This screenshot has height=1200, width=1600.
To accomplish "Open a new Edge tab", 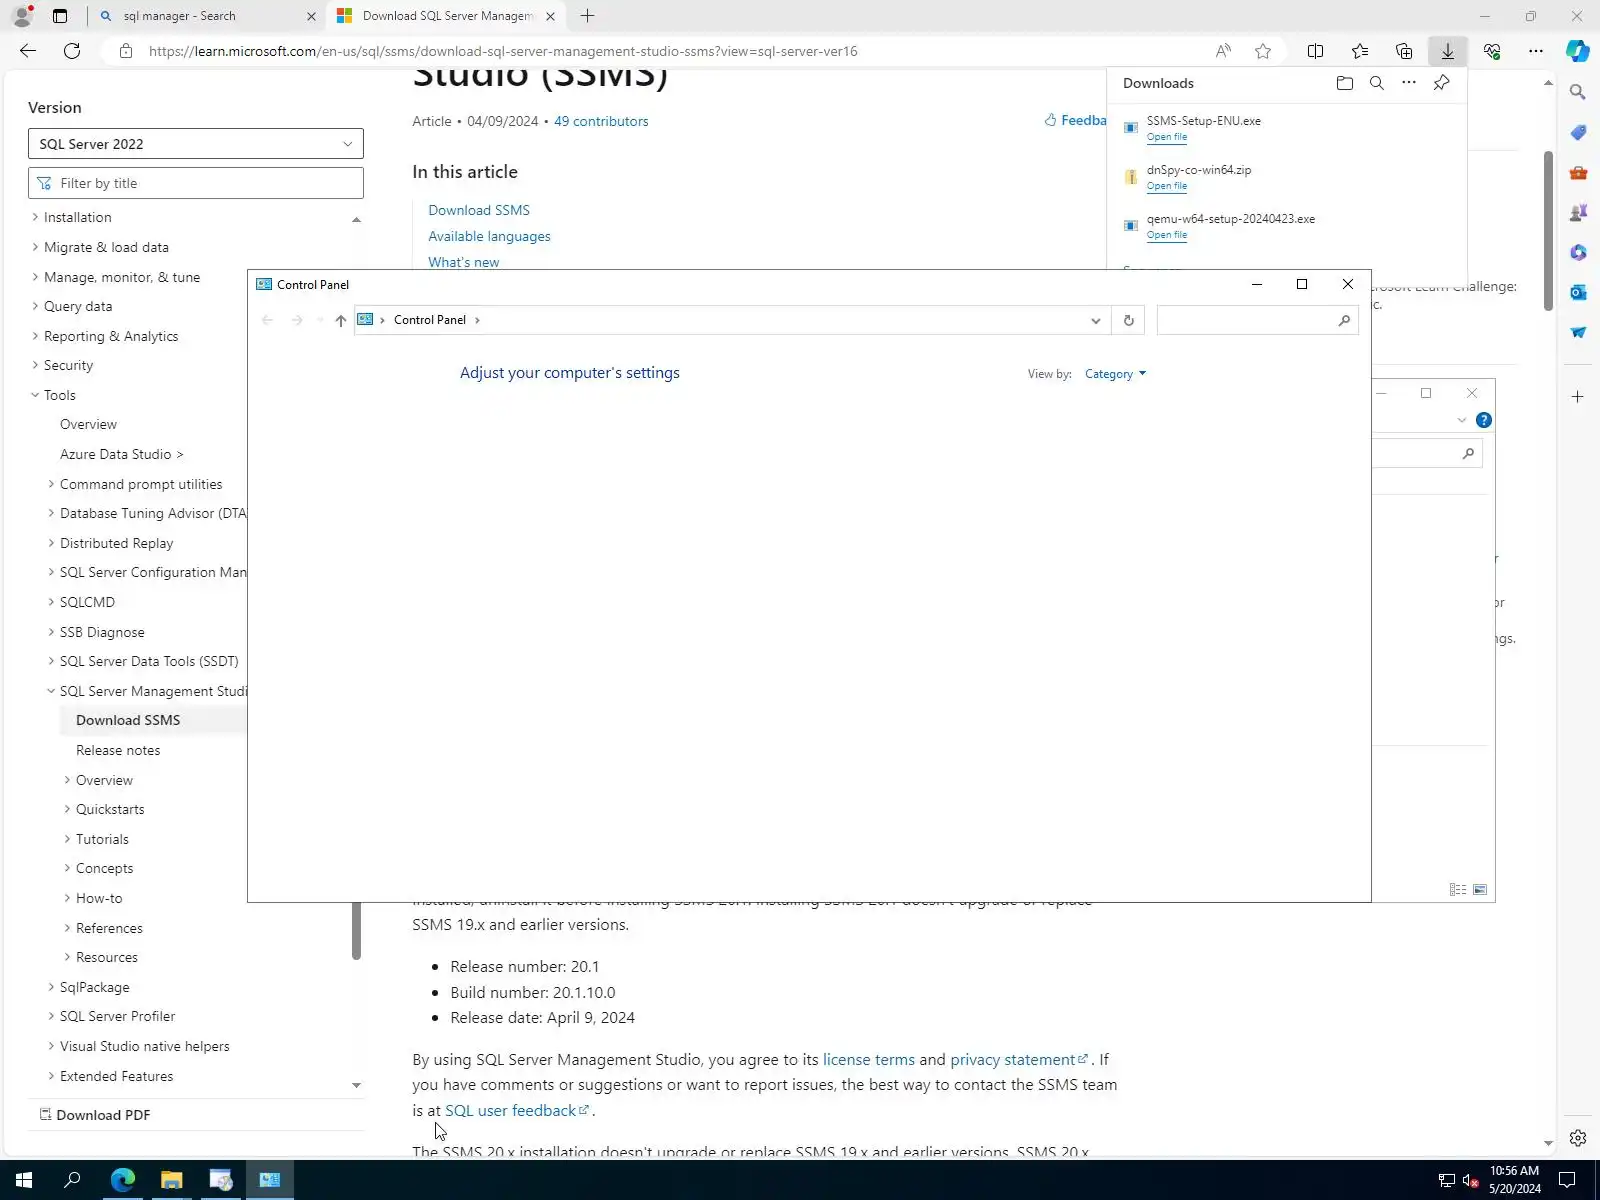I will click(x=588, y=16).
